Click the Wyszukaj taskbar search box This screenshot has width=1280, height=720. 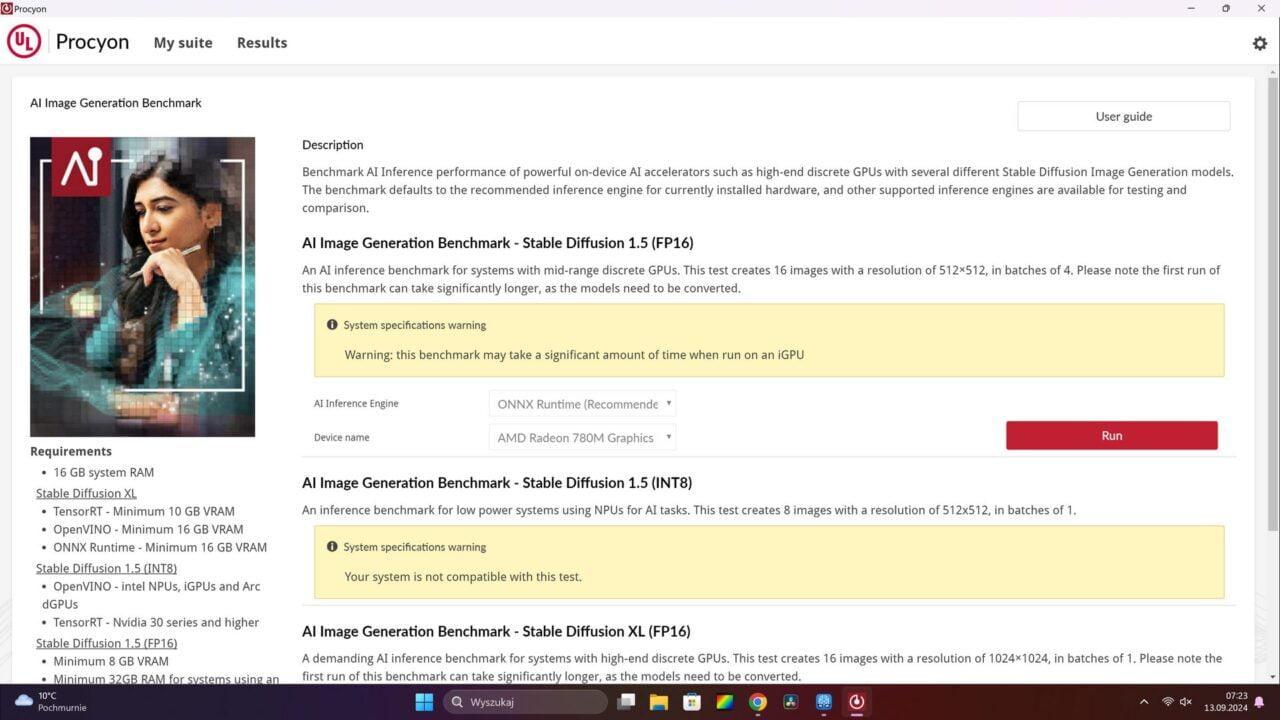click(x=525, y=702)
